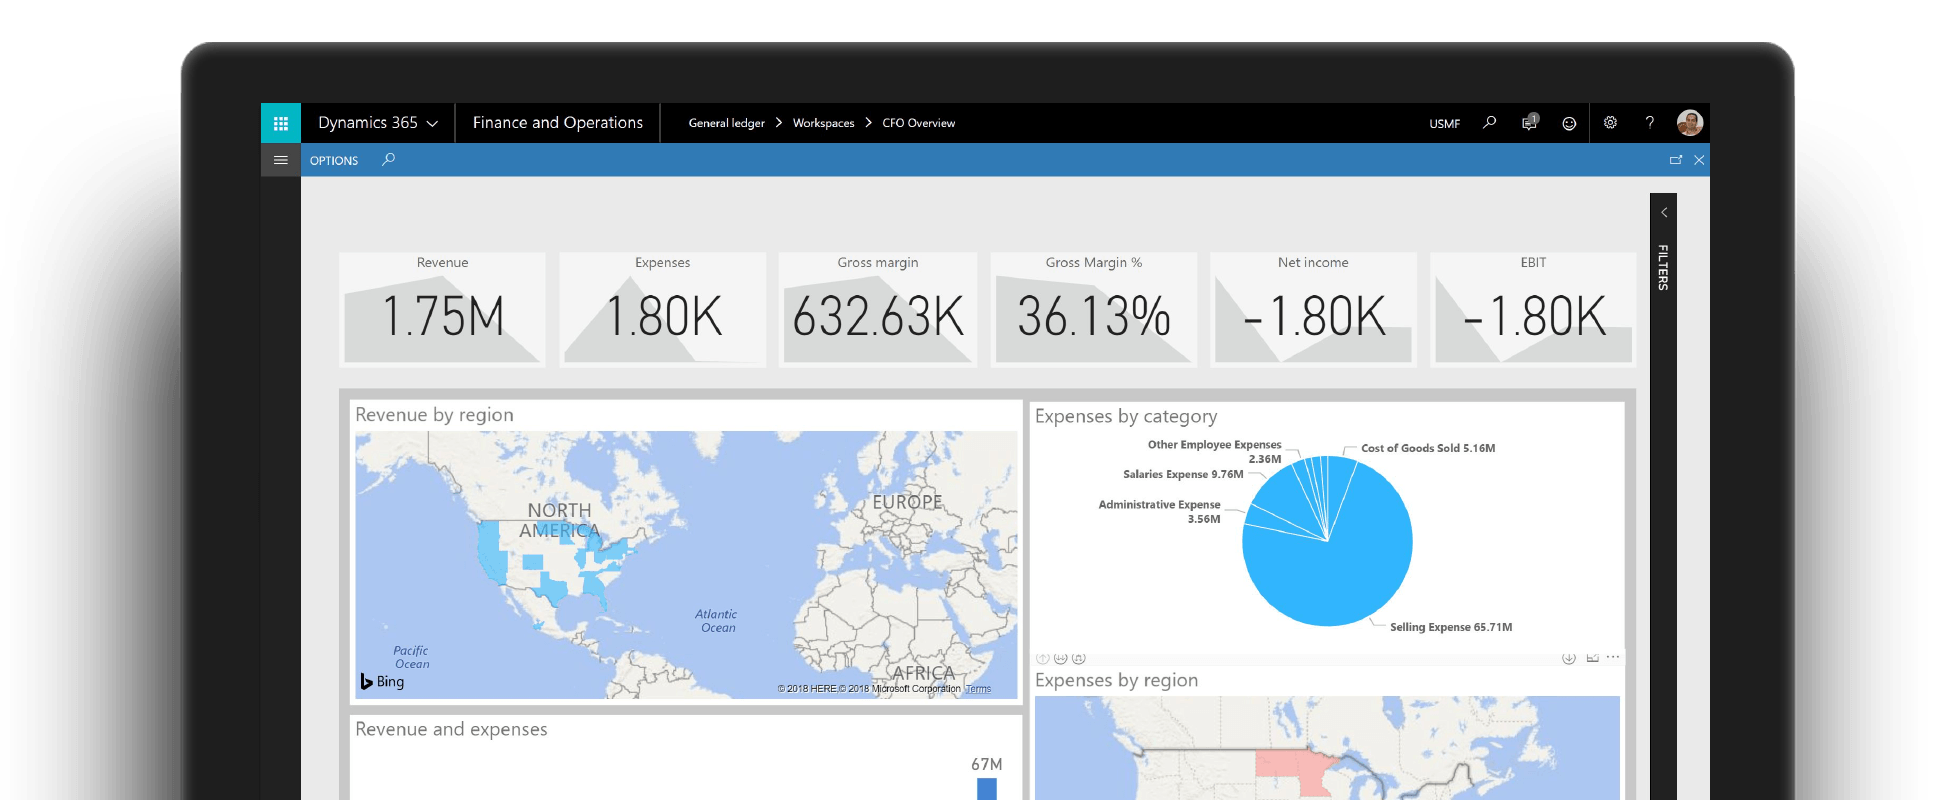This screenshot has width=1960, height=800.
Task: Click the smiley feedback icon
Action: 1569,124
